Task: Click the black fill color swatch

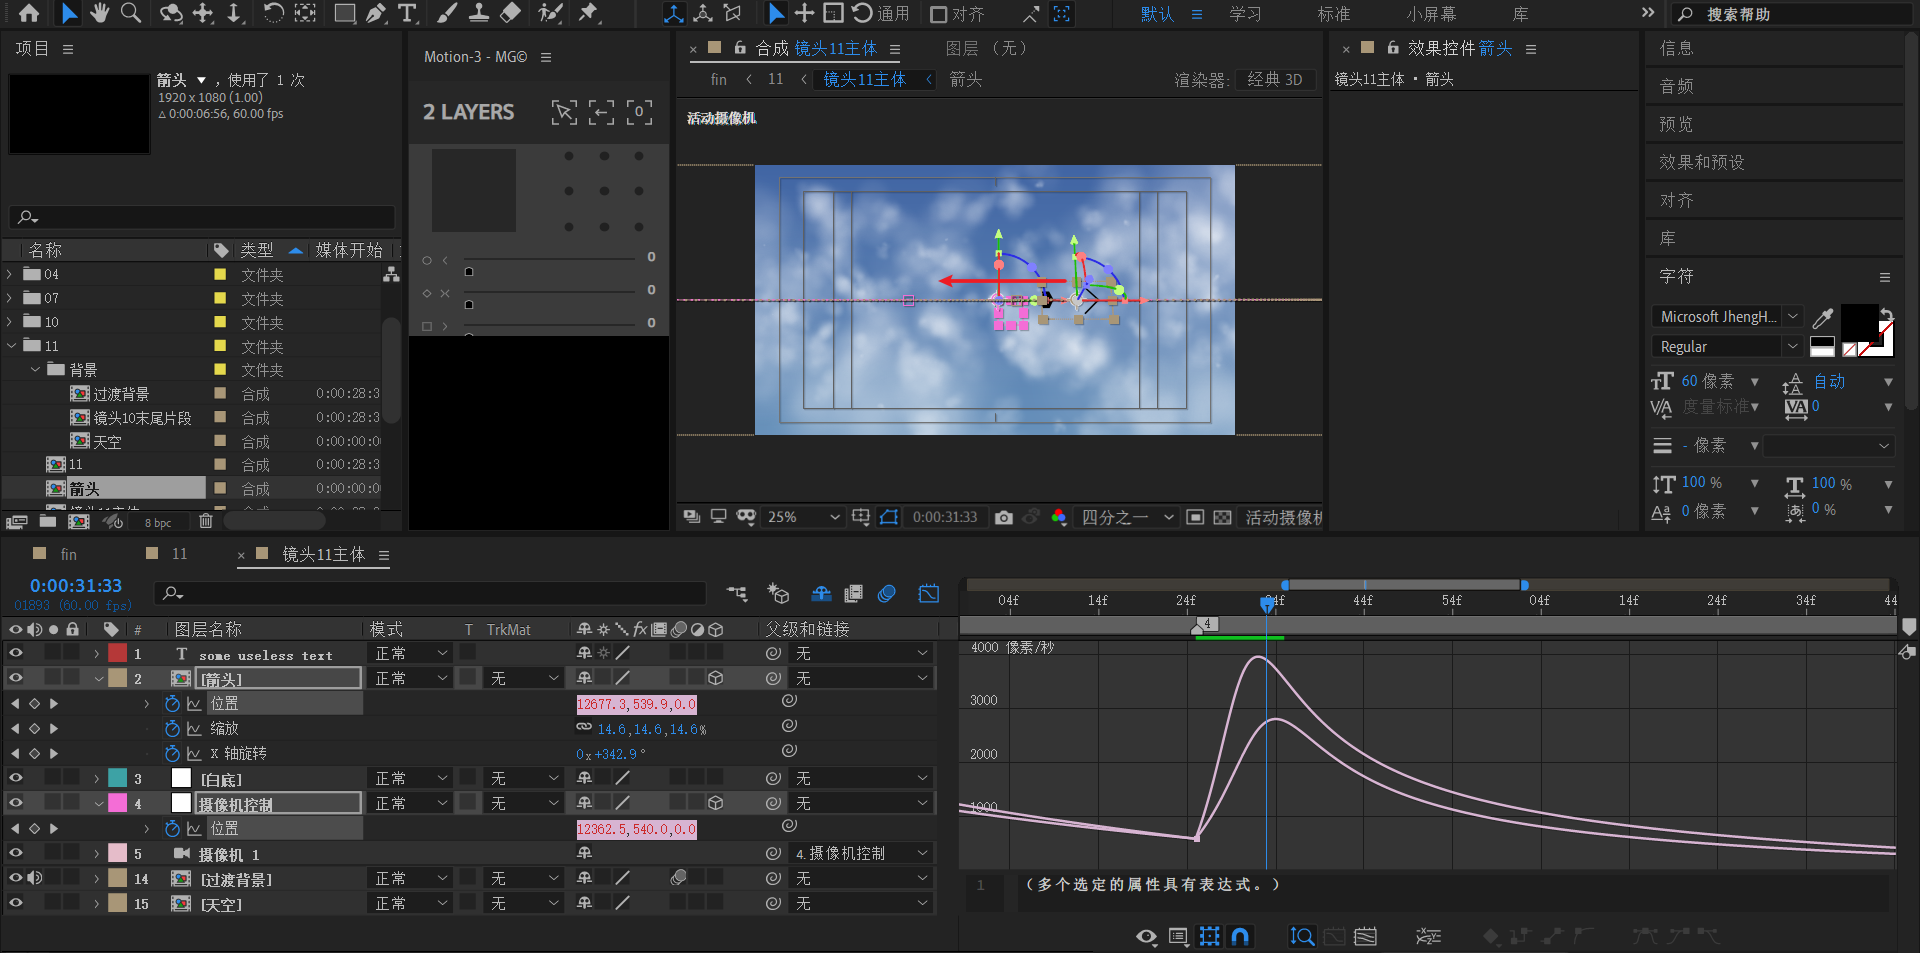Action: pyautogui.click(x=1859, y=324)
